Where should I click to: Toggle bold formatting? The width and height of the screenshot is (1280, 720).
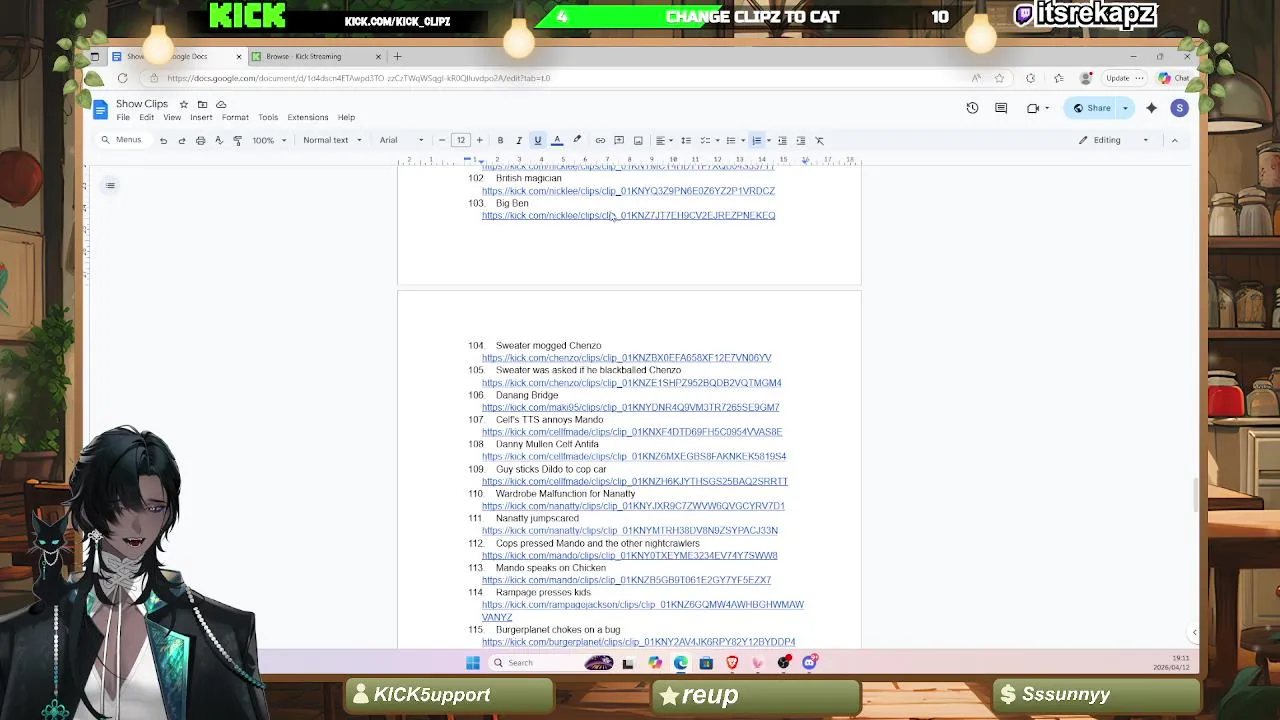tap(500, 140)
